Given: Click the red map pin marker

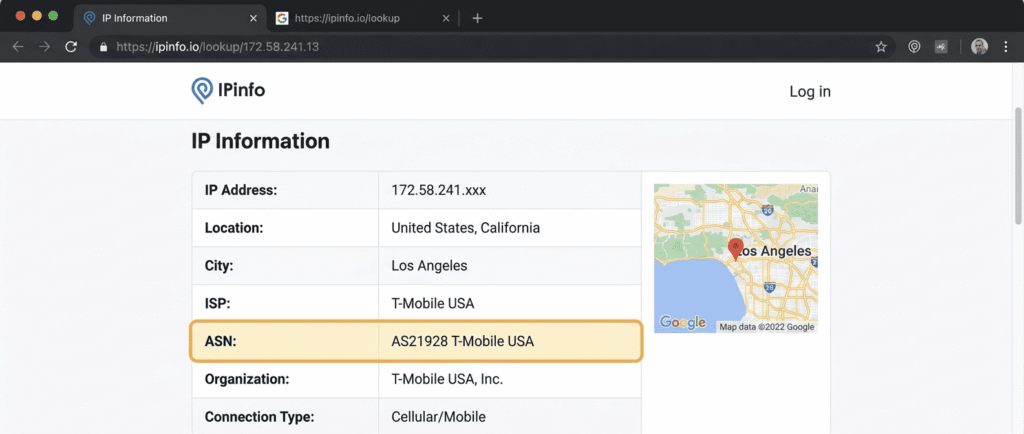Looking at the screenshot, I should (x=736, y=249).
